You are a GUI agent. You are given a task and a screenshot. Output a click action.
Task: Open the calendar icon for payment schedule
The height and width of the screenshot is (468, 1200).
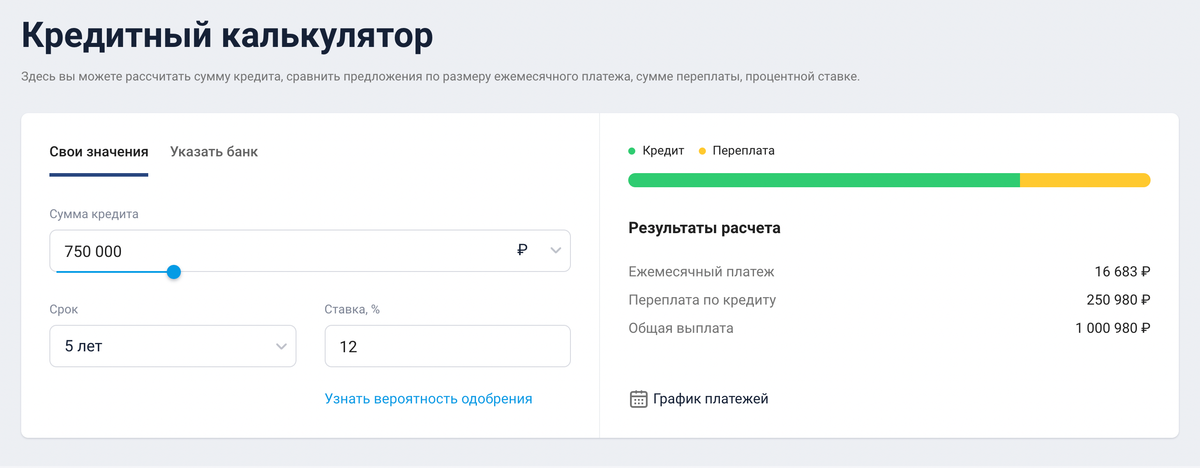coord(638,399)
